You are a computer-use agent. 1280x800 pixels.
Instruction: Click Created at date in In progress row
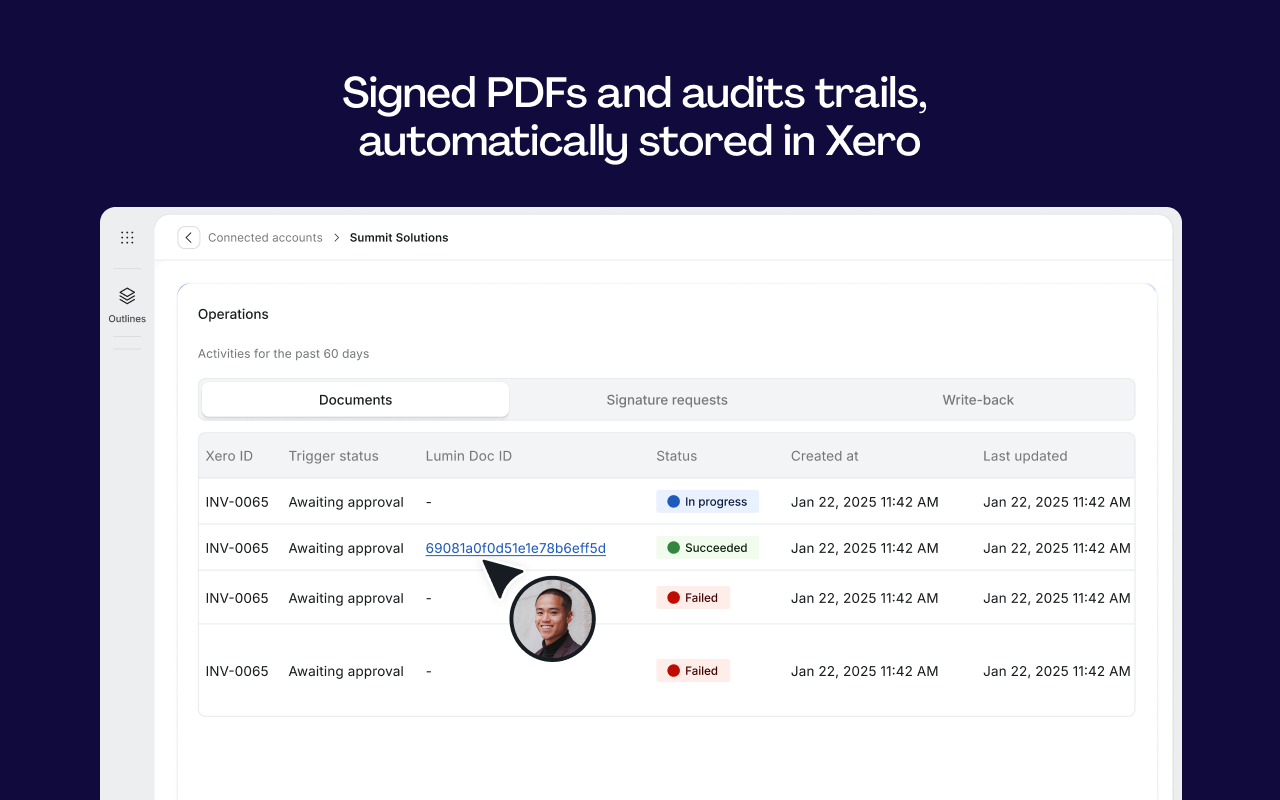(865, 502)
